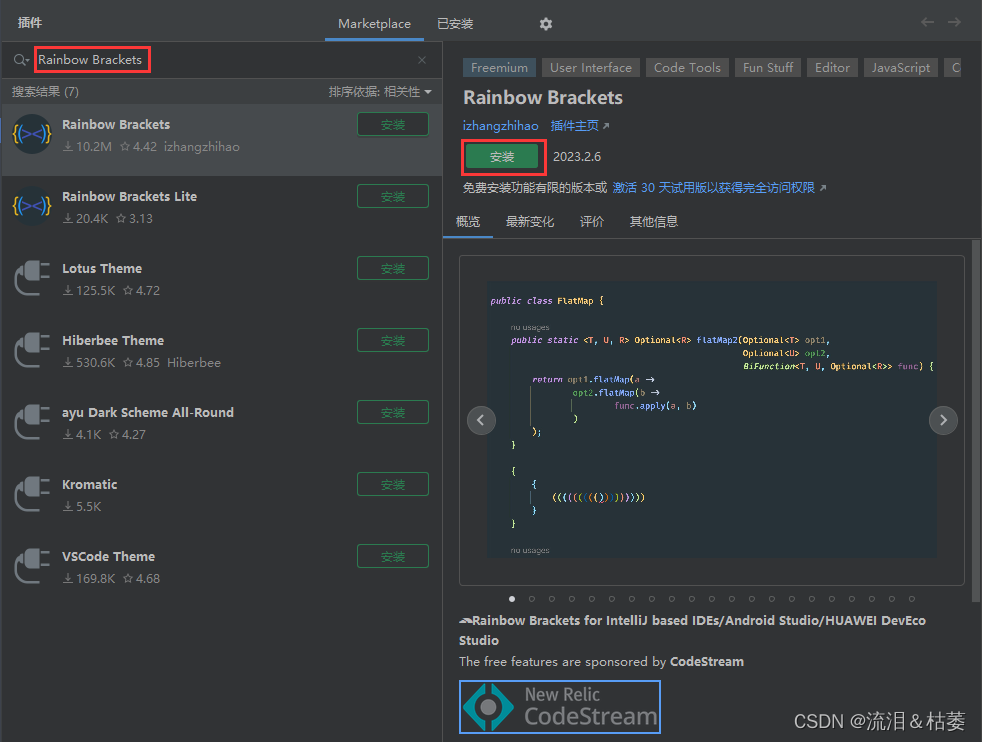Image resolution: width=982 pixels, height=742 pixels.
Task: Click the VSCode Theme plug icon
Action: 32,566
